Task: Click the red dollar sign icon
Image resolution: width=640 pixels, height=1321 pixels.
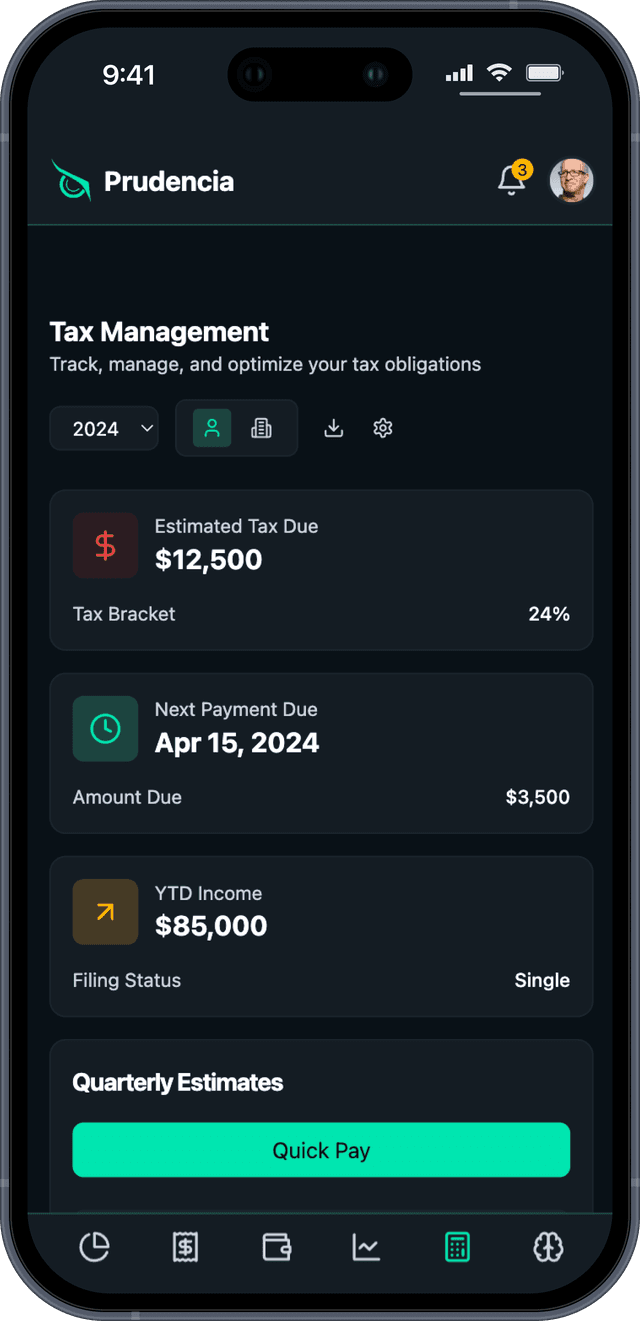Action: (x=105, y=545)
